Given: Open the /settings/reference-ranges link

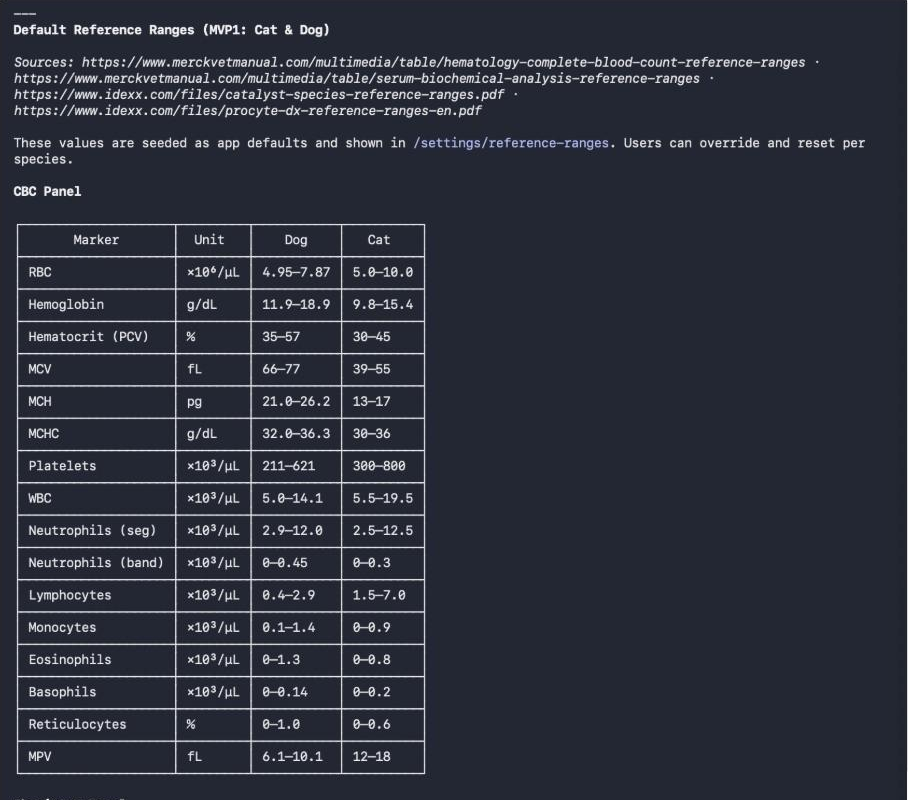Looking at the screenshot, I should click(x=511, y=143).
